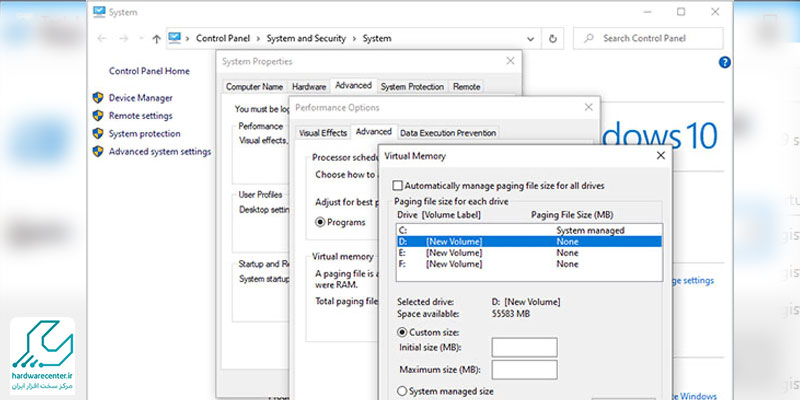Click System and Security breadcrumb
Screen dimensions: 800x400
pos(306,39)
